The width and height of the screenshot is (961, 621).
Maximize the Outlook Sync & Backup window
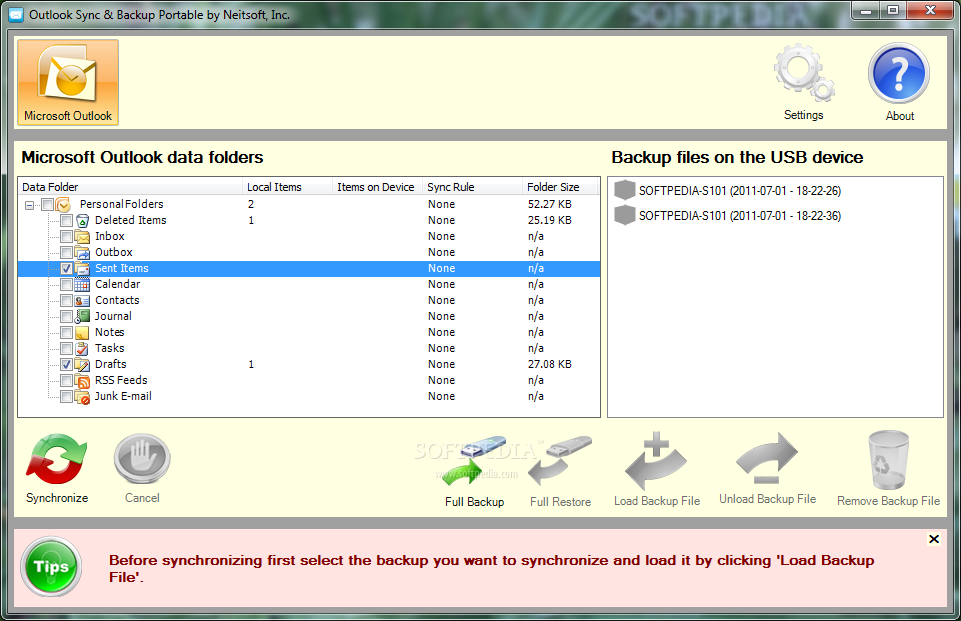(893, 10)
